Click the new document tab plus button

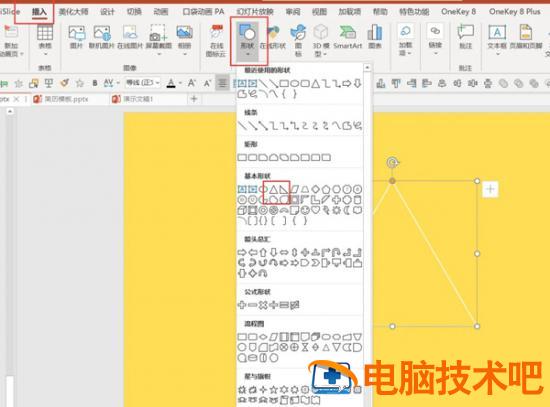[194, 99]
